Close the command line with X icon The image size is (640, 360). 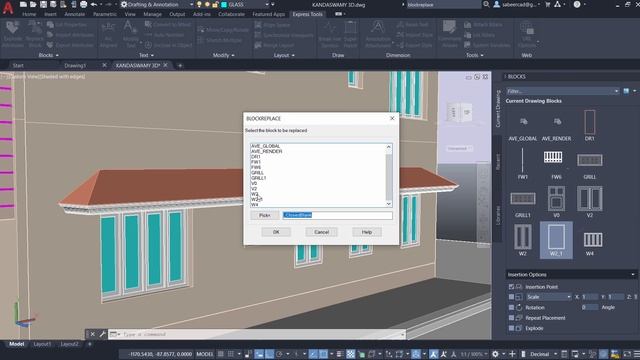(x=93, y=334)
